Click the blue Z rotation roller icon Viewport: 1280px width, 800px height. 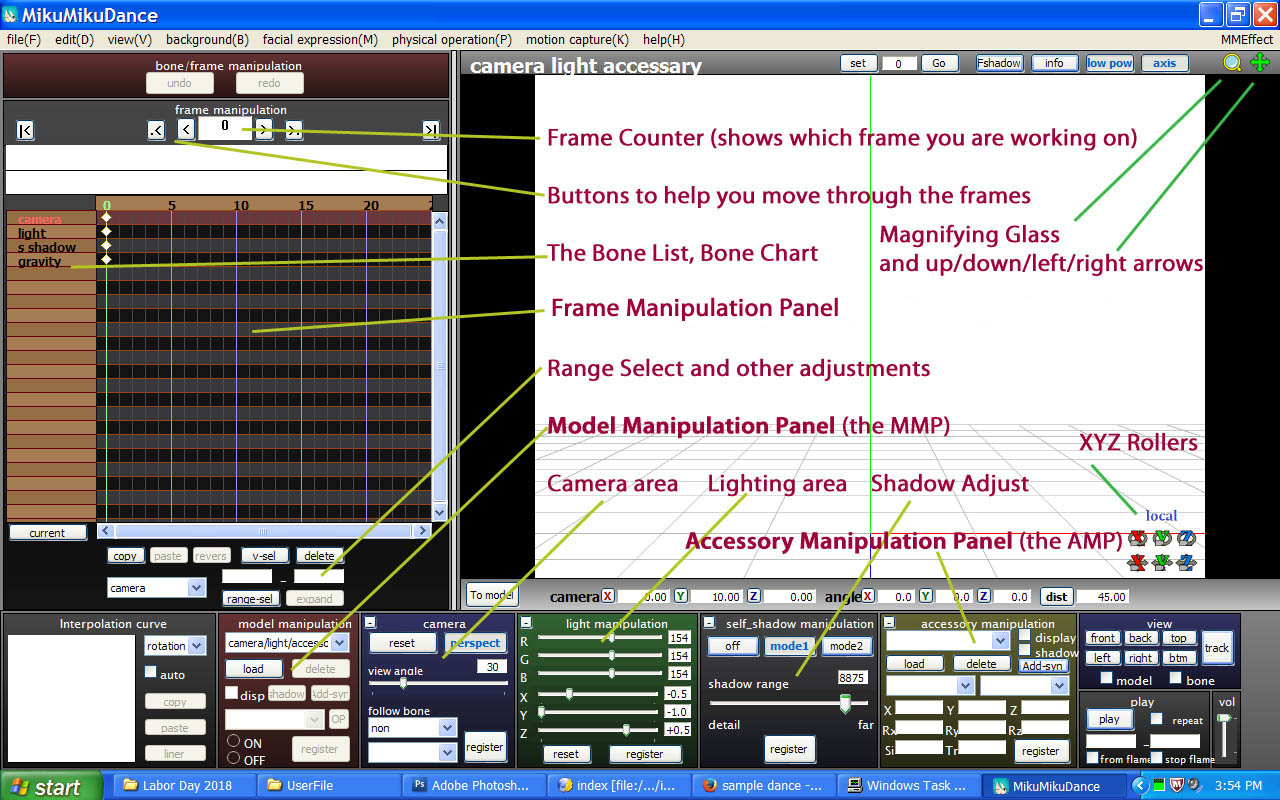click(x=1187, y=538)
